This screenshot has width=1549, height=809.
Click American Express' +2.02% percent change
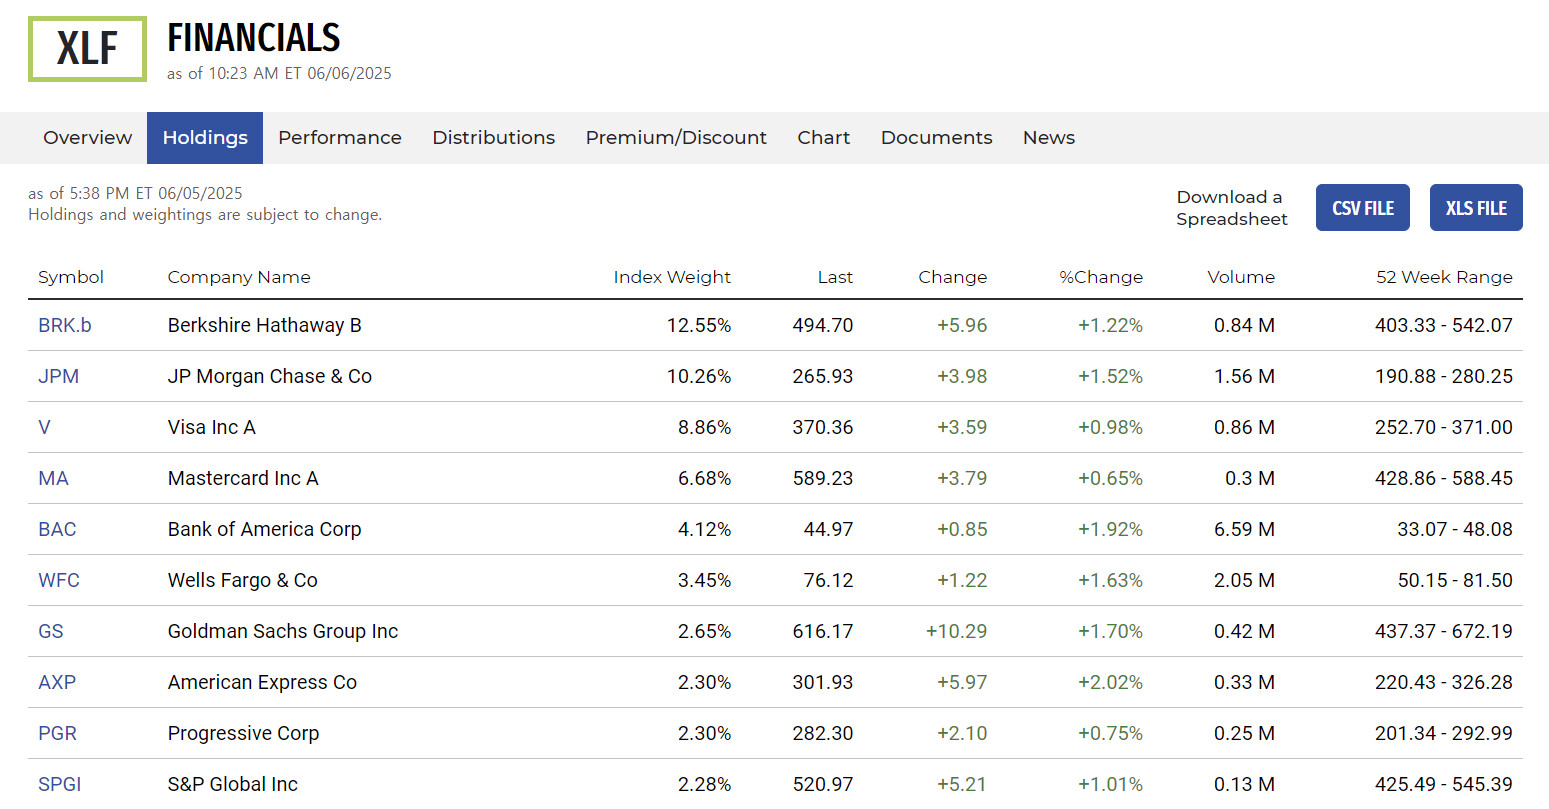[1110, 683]
